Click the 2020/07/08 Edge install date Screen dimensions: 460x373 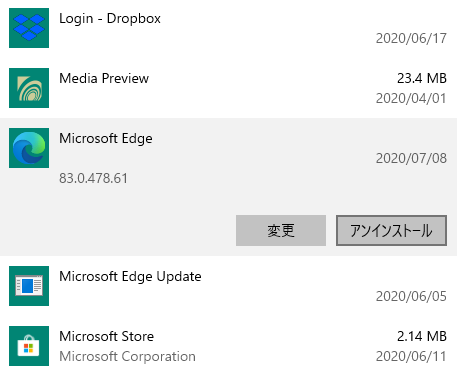411,158
